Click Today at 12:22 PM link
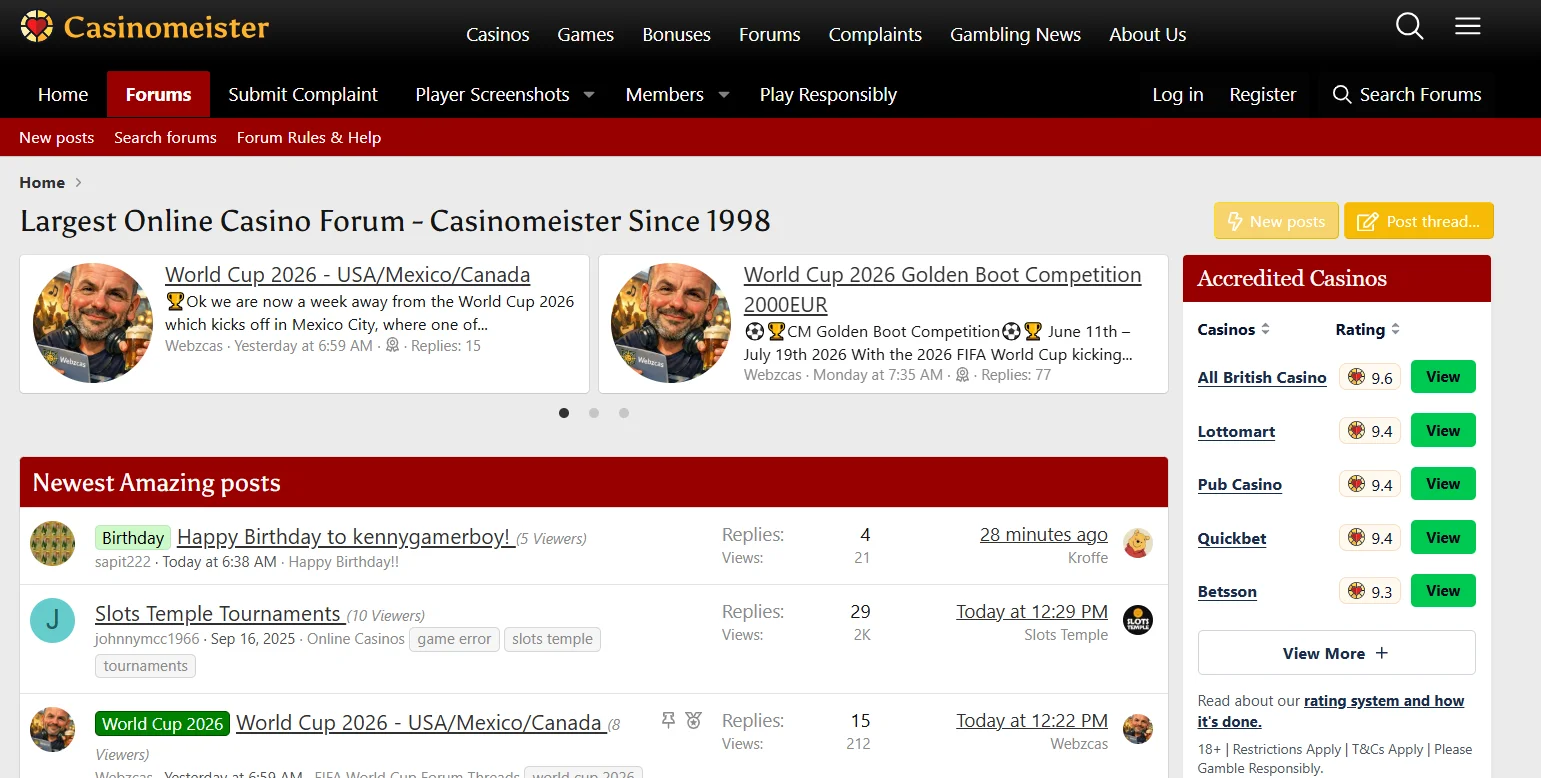 tap(1032, 721)
